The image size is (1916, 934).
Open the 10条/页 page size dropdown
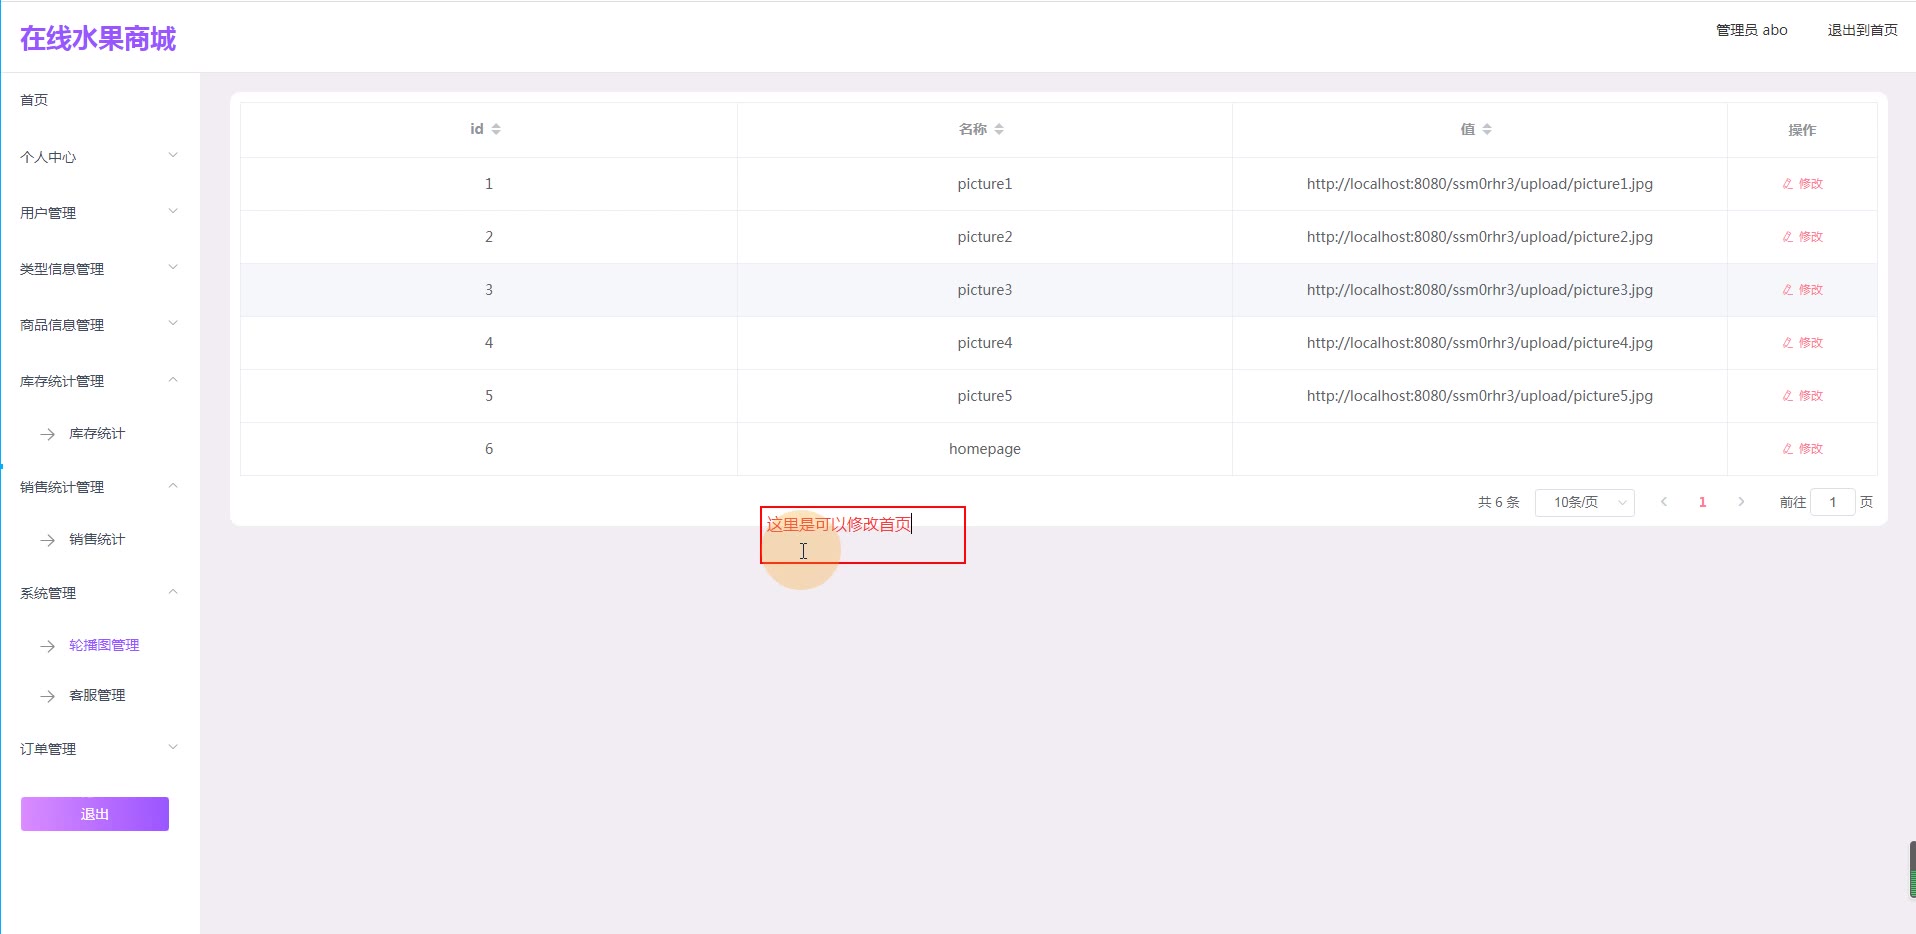[x=1584, y=502]
